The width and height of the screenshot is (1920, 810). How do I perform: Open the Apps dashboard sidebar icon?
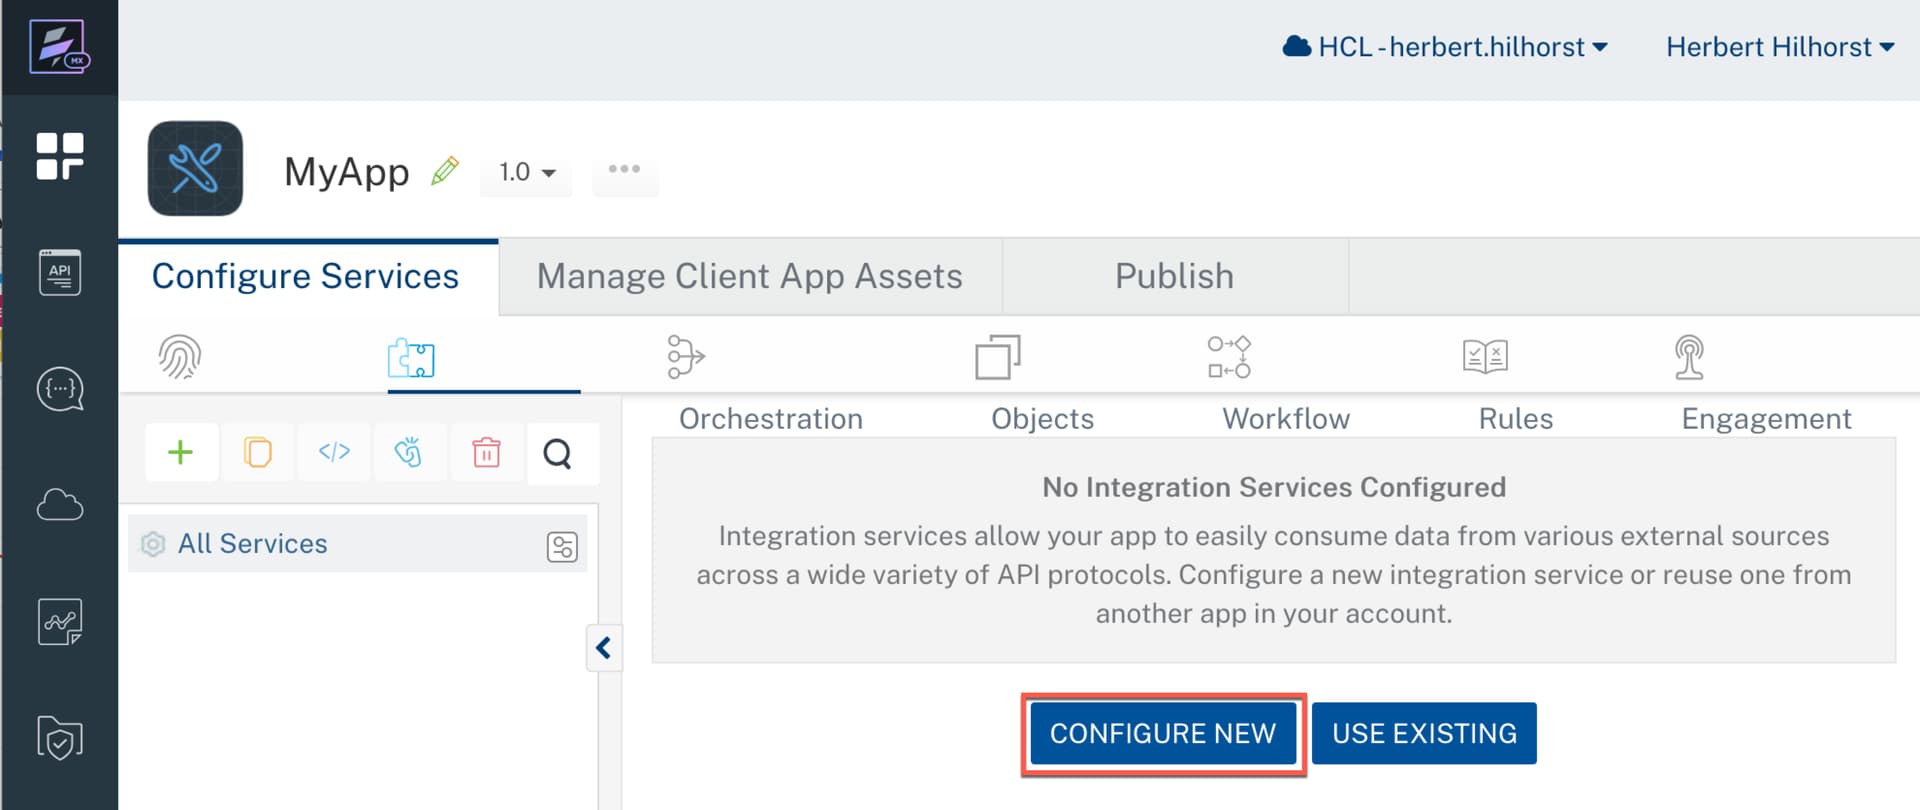click(x=59, y=156)
